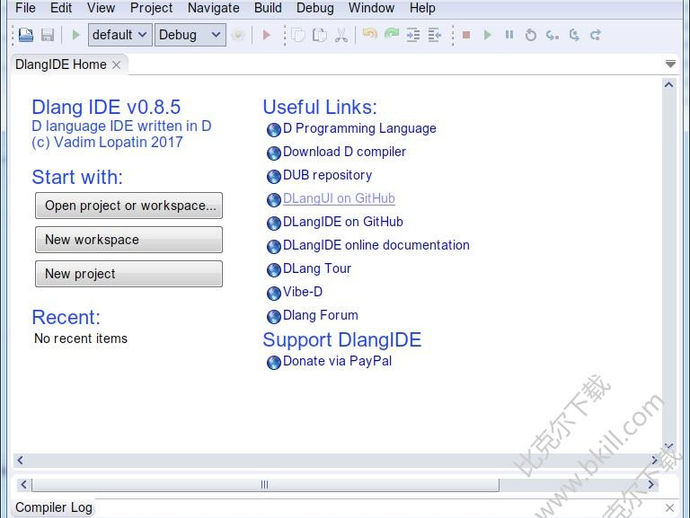The height and width of the screenshot is (518, 690).
Task: Click the Pause debugging icon
Action: click(x=509, y=35)
